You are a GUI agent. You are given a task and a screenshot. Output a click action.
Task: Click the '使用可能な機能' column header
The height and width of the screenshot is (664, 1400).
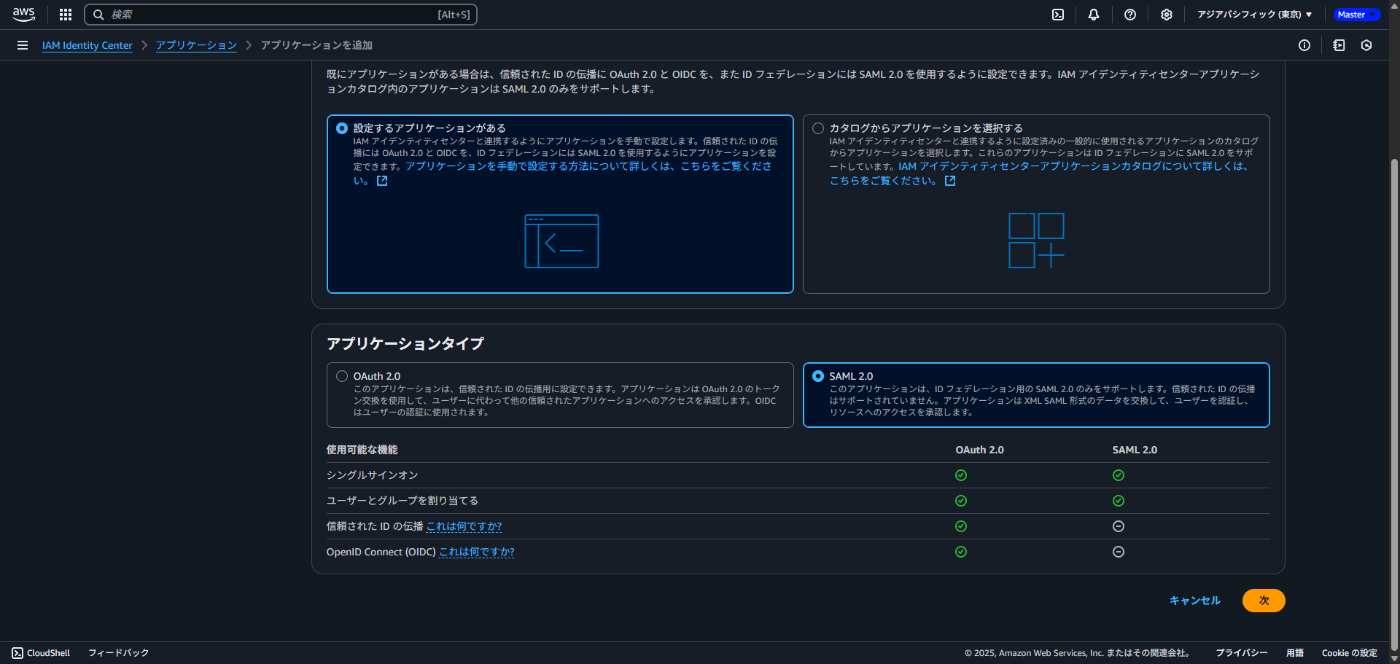(x=362, y=450)
